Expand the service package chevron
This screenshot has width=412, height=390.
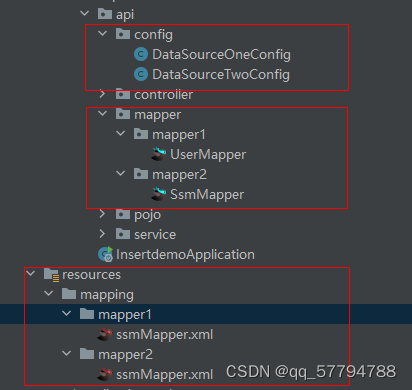pyautogui.click(x=103, y=234)
